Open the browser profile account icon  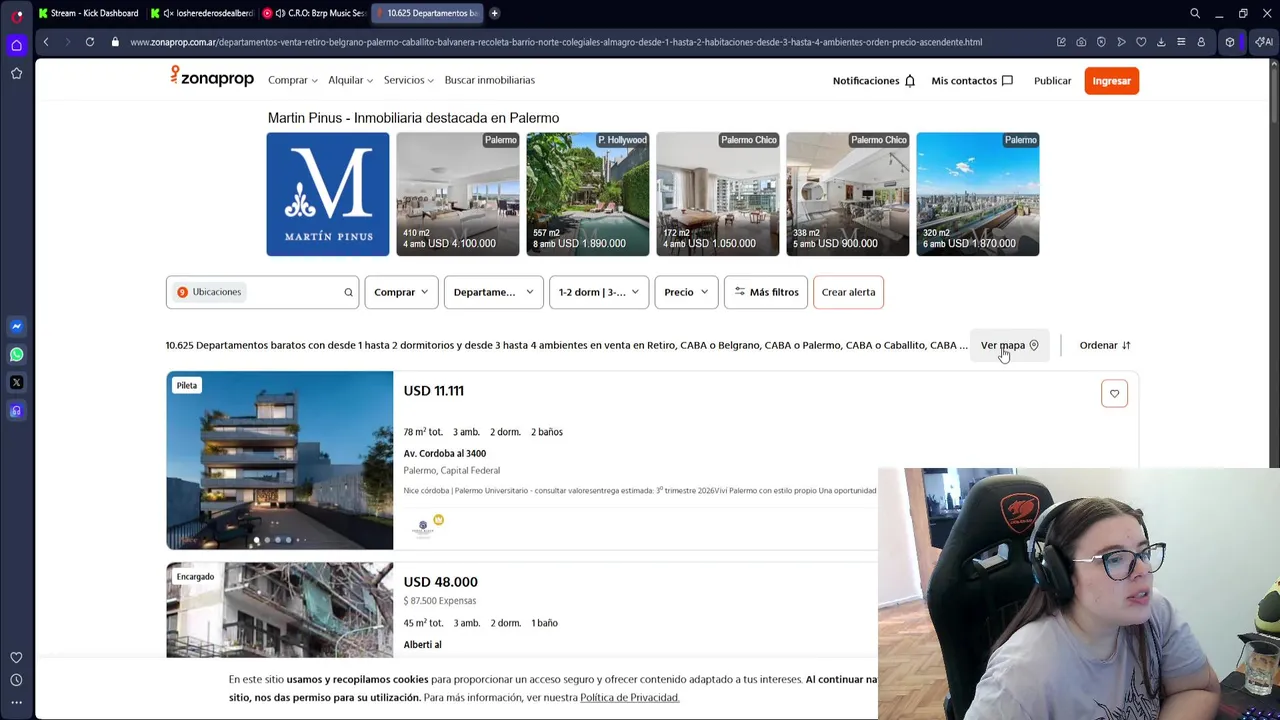1201,42
